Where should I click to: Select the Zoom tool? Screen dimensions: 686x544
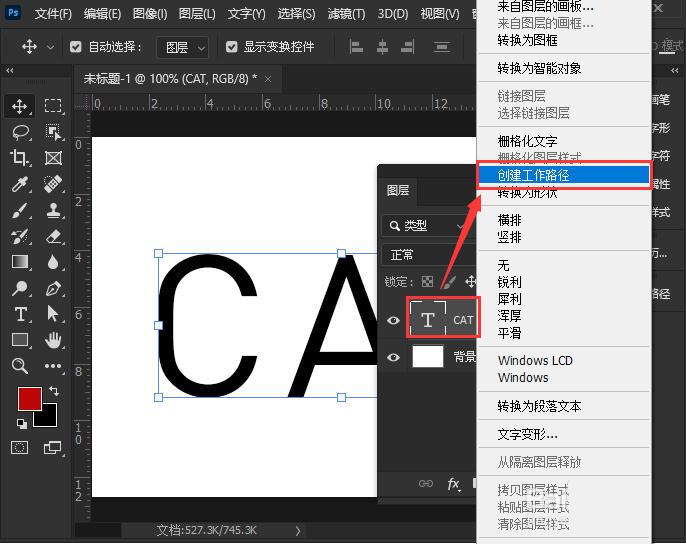20,366
